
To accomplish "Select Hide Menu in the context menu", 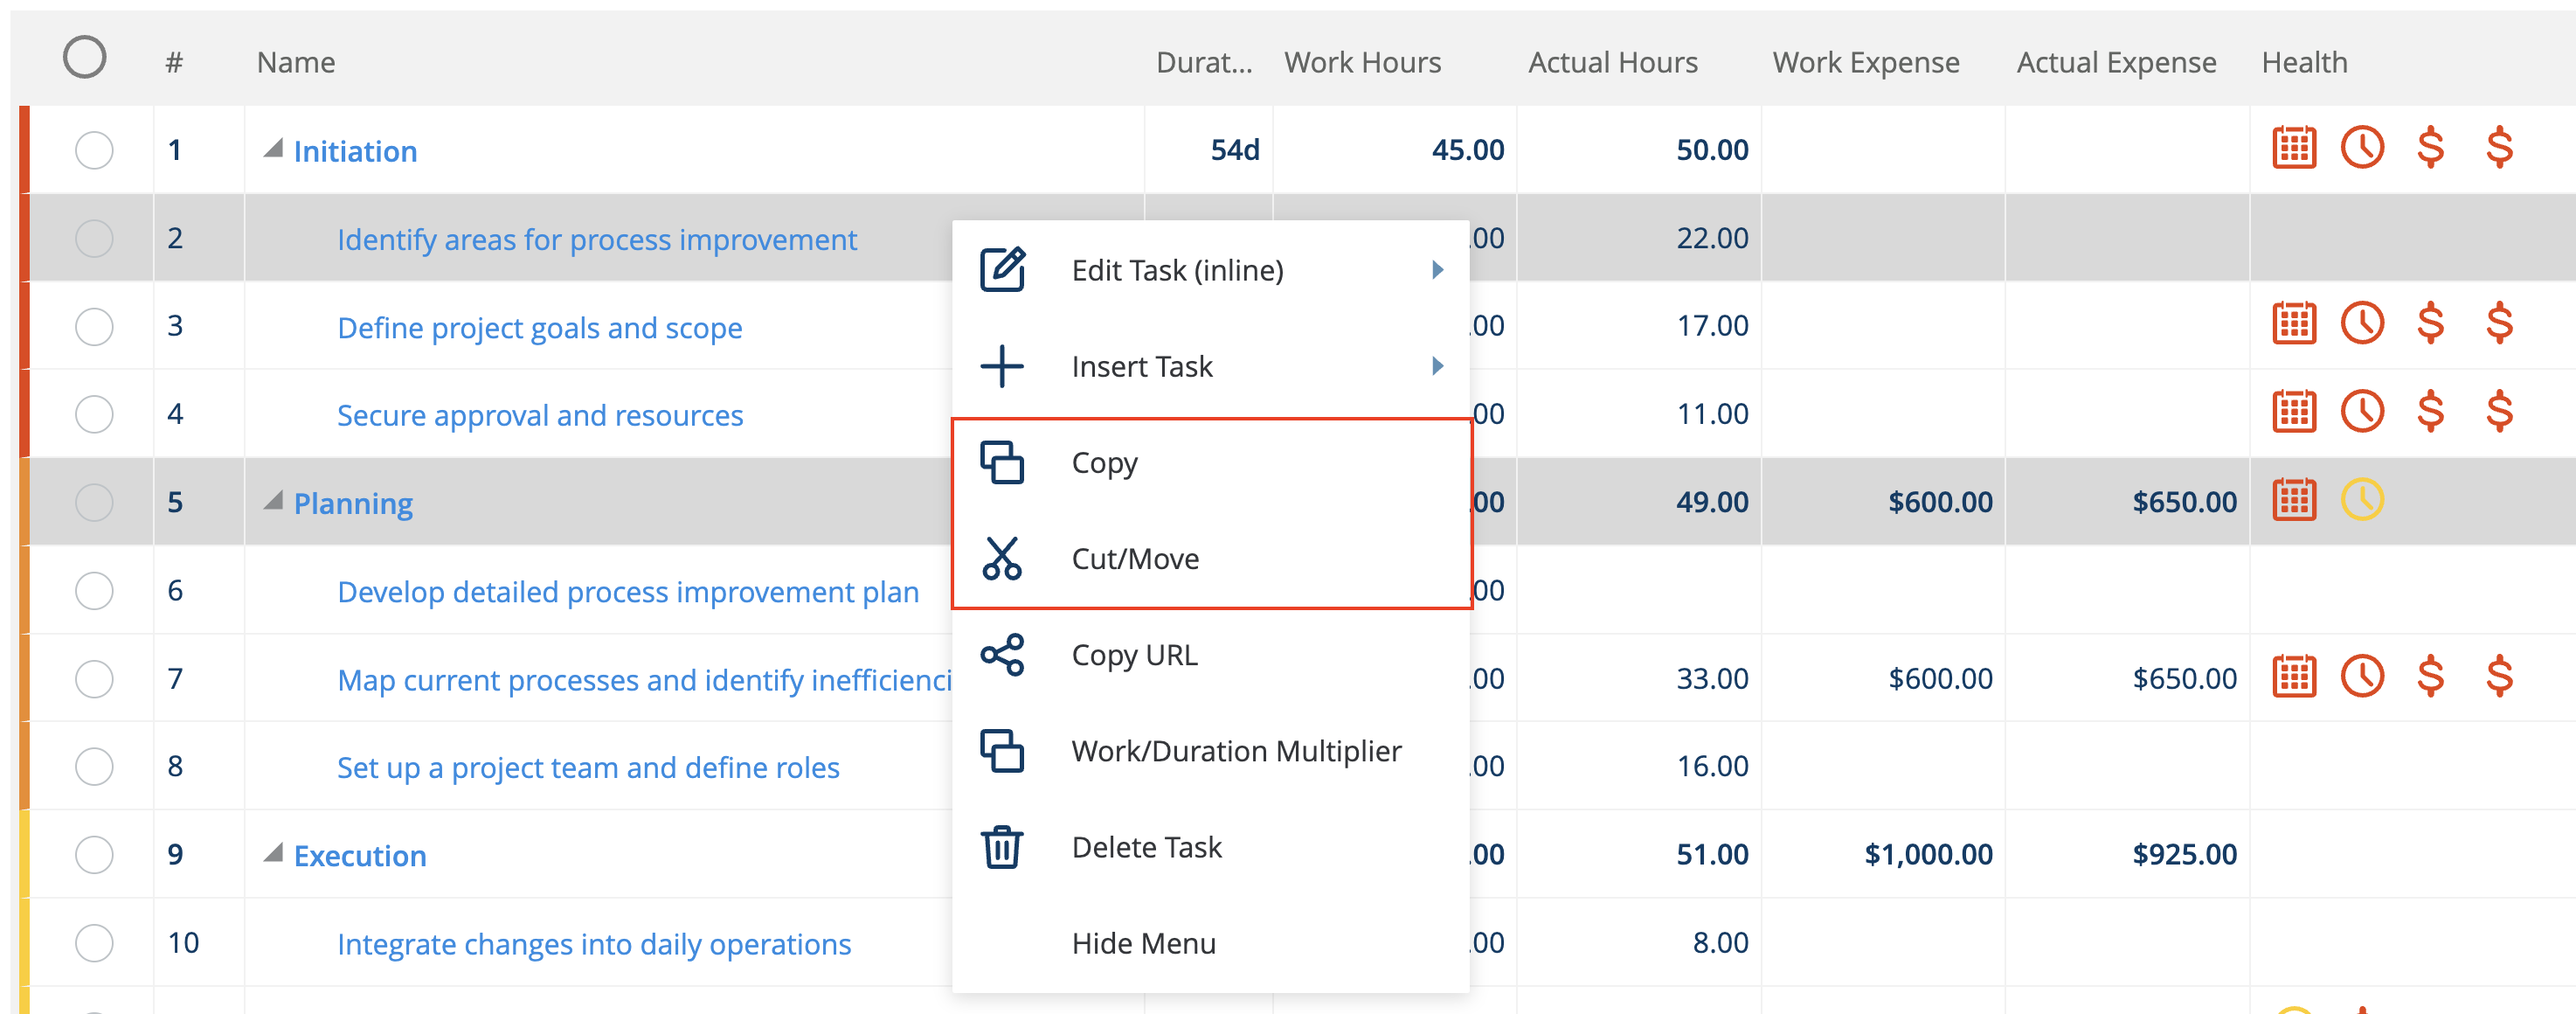I will [1143, 943].
